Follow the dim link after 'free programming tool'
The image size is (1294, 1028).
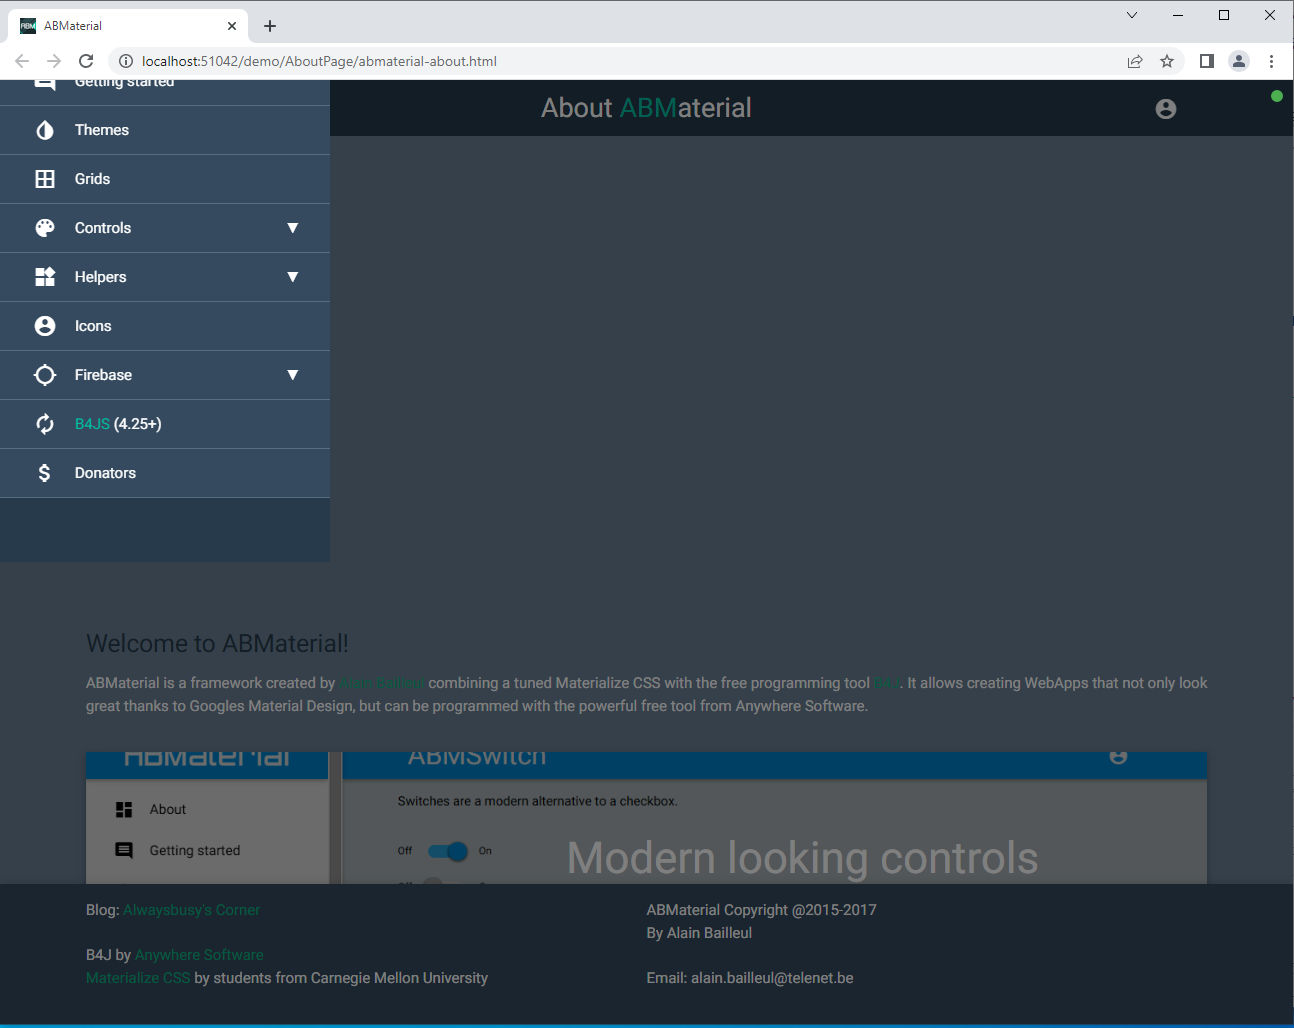[887, 683]
